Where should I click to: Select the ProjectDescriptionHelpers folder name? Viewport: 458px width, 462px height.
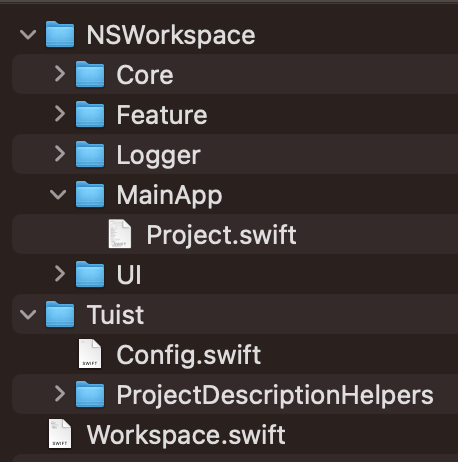[275, 396]
